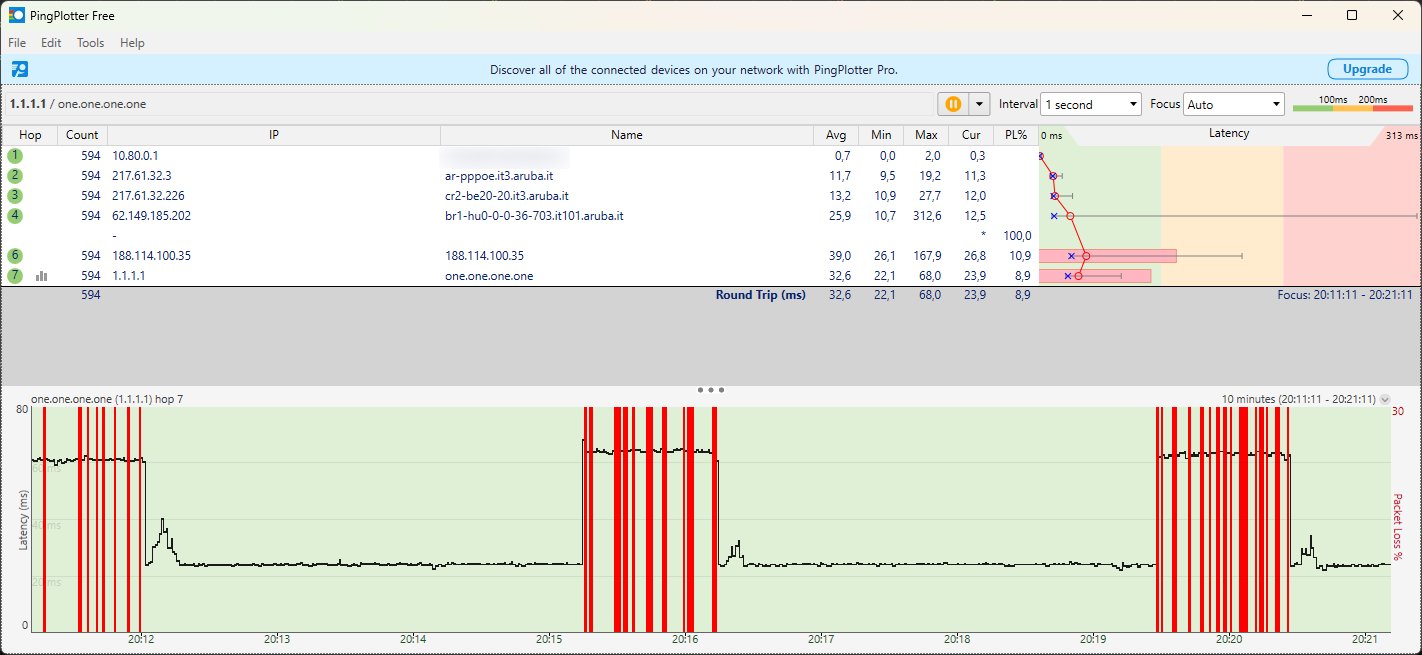Select the green hop 4 circle
The image size is (1422, 655).
click(15, 215)
